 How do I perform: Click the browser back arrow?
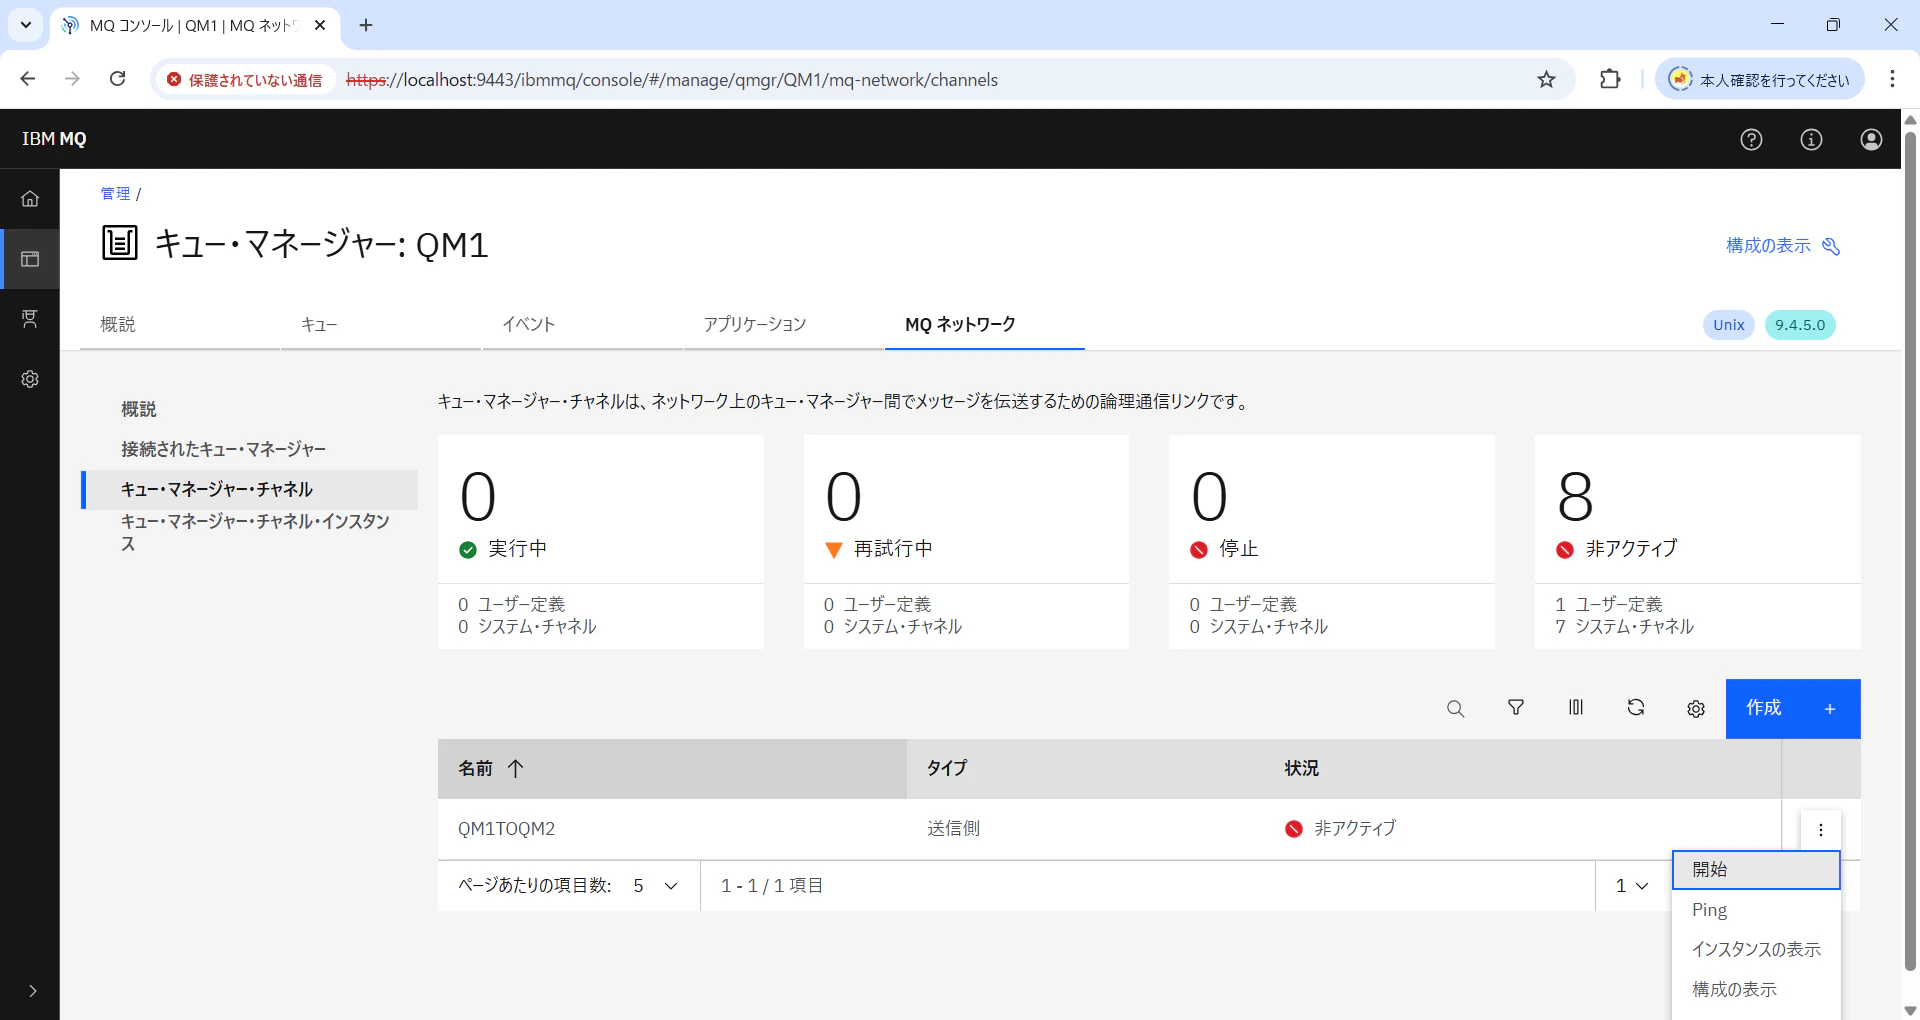28,79
